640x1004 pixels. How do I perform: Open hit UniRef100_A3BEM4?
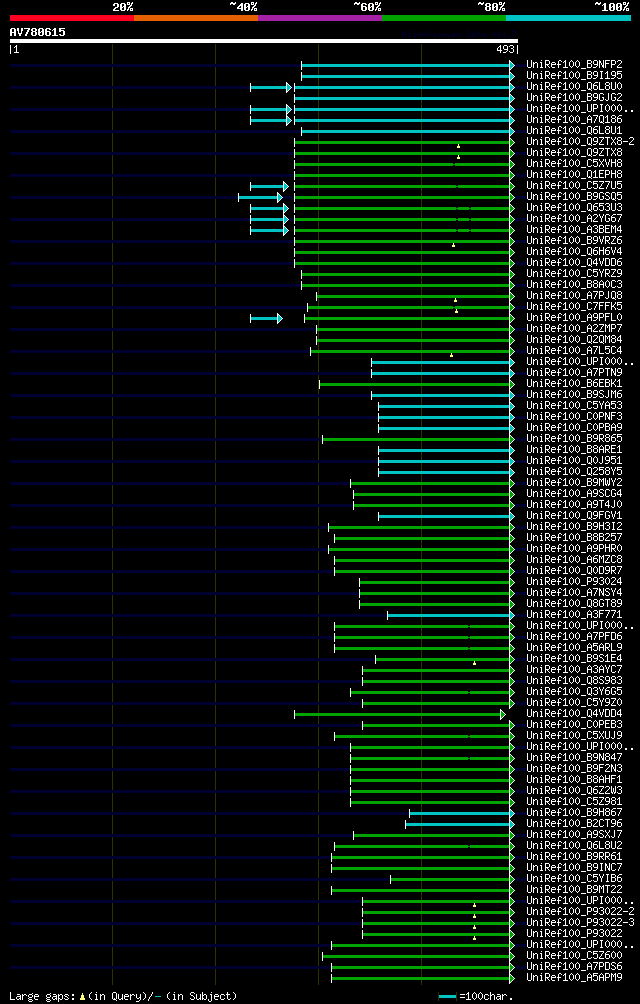tap(574, 229)
